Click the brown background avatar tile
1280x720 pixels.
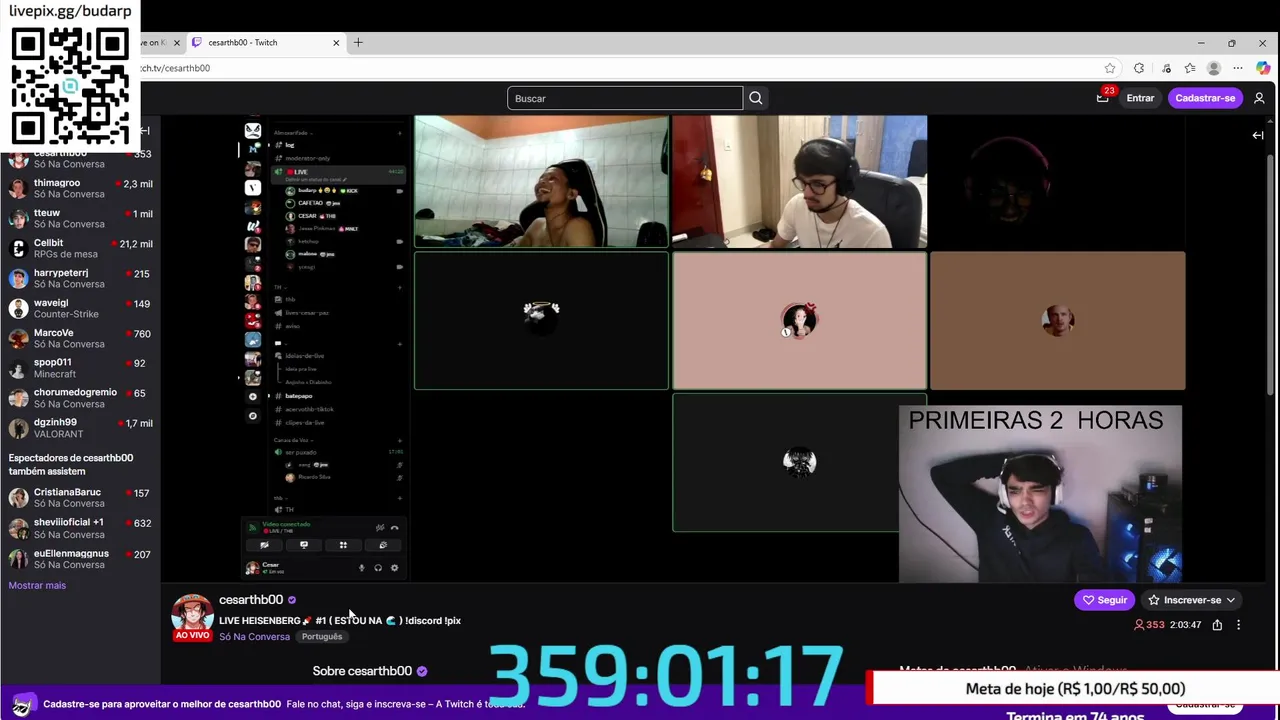tap(1057, 320)
